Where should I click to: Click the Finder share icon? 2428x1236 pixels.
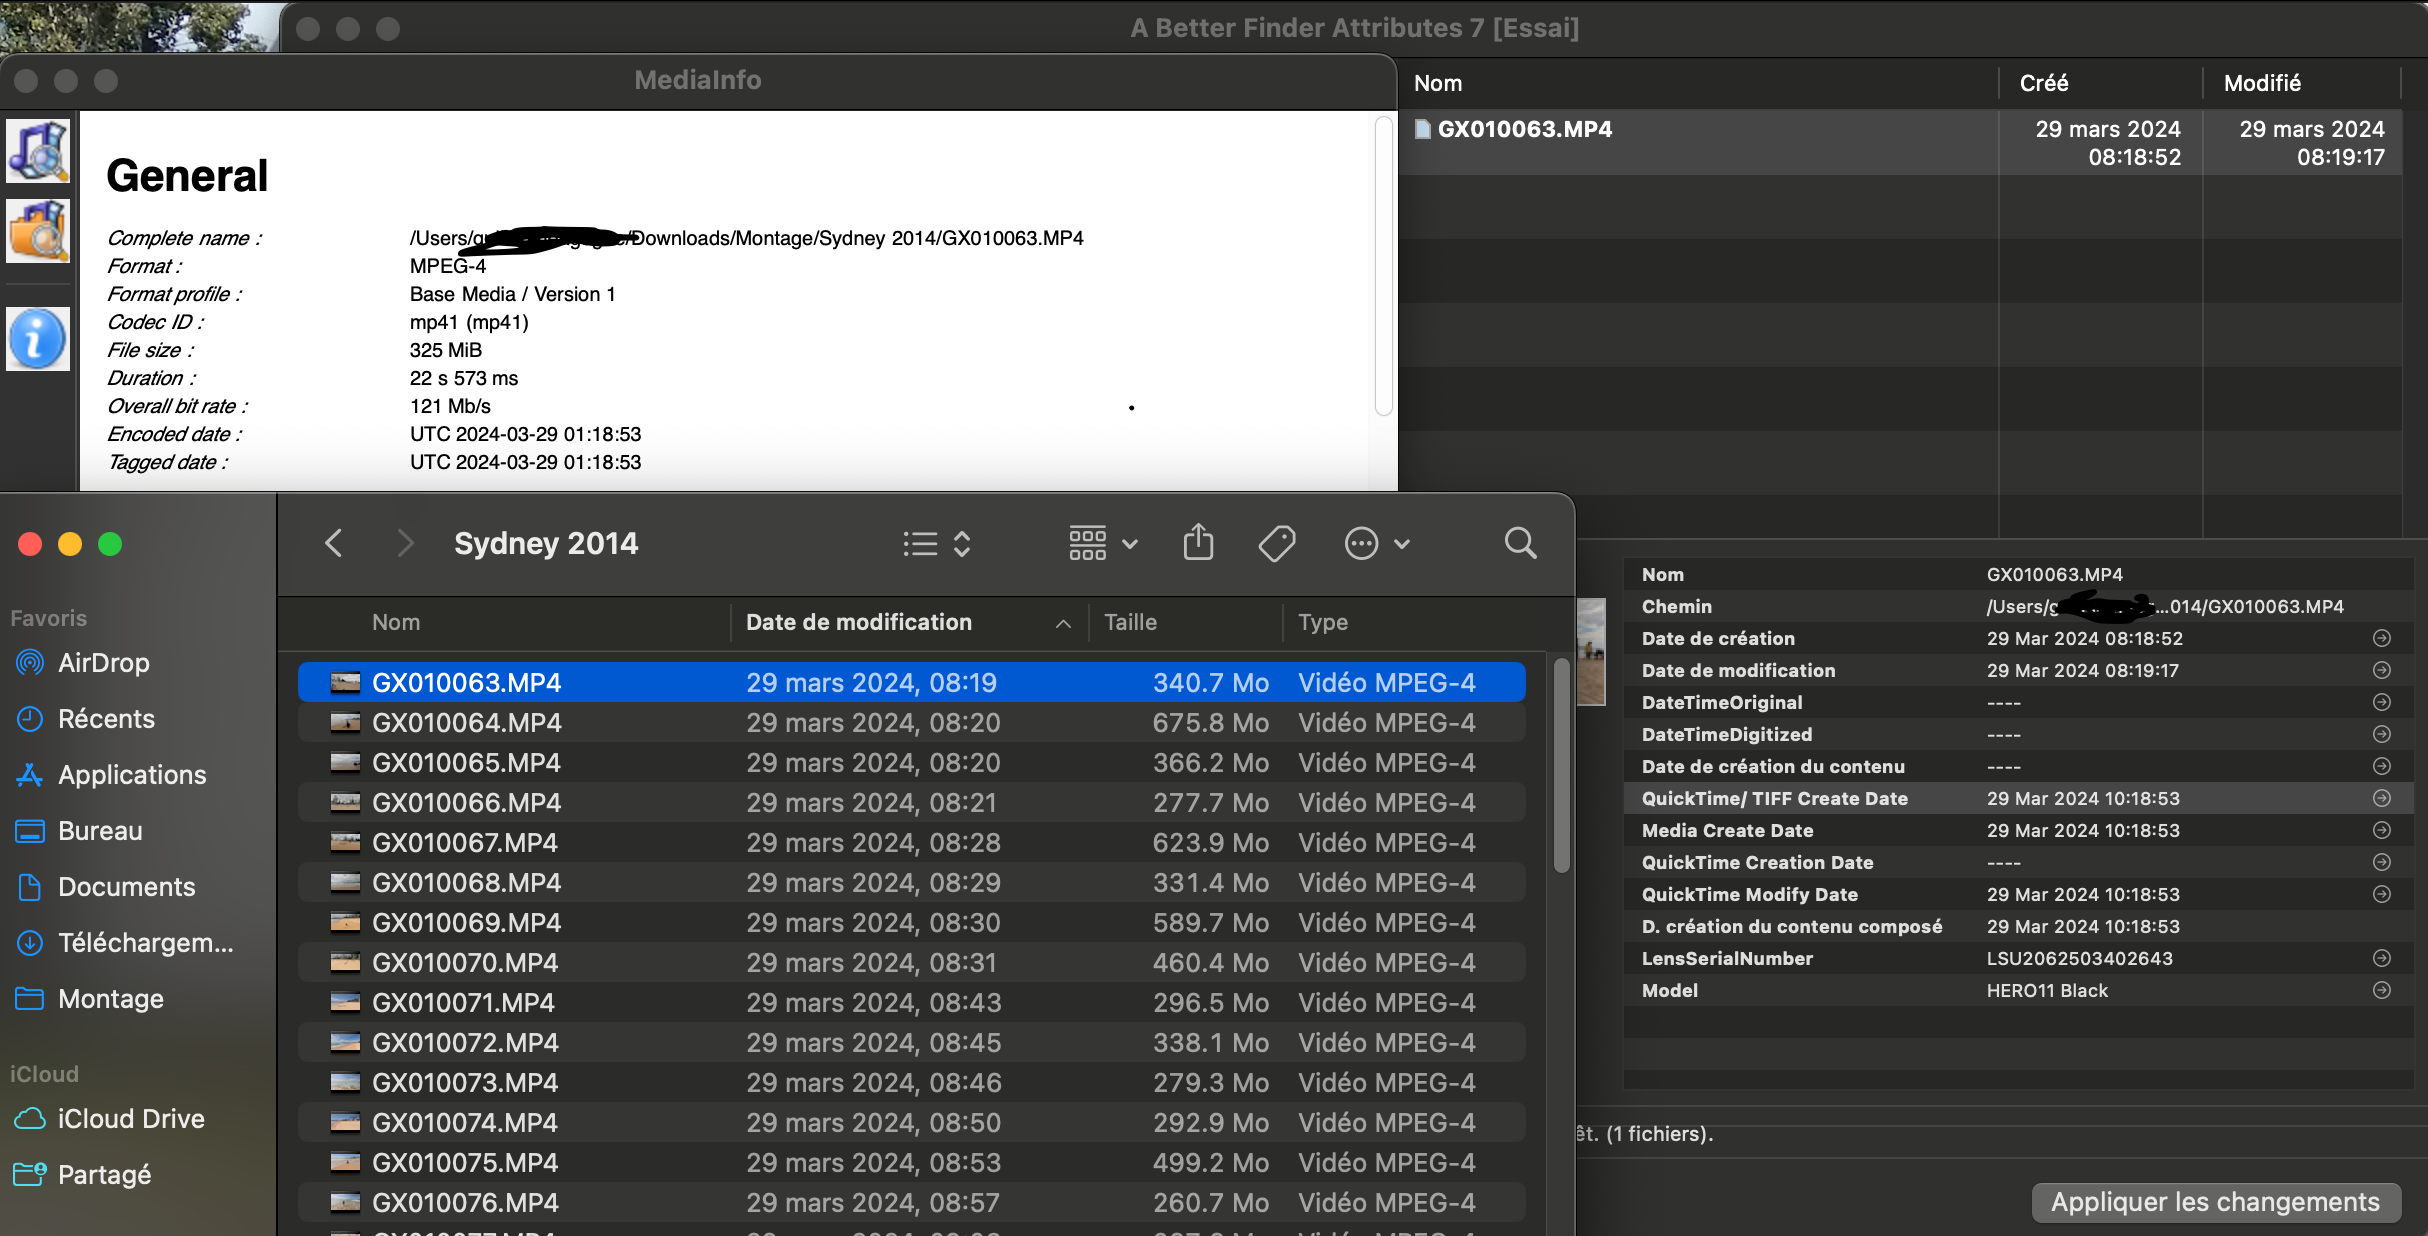[x=1198, y=543]
